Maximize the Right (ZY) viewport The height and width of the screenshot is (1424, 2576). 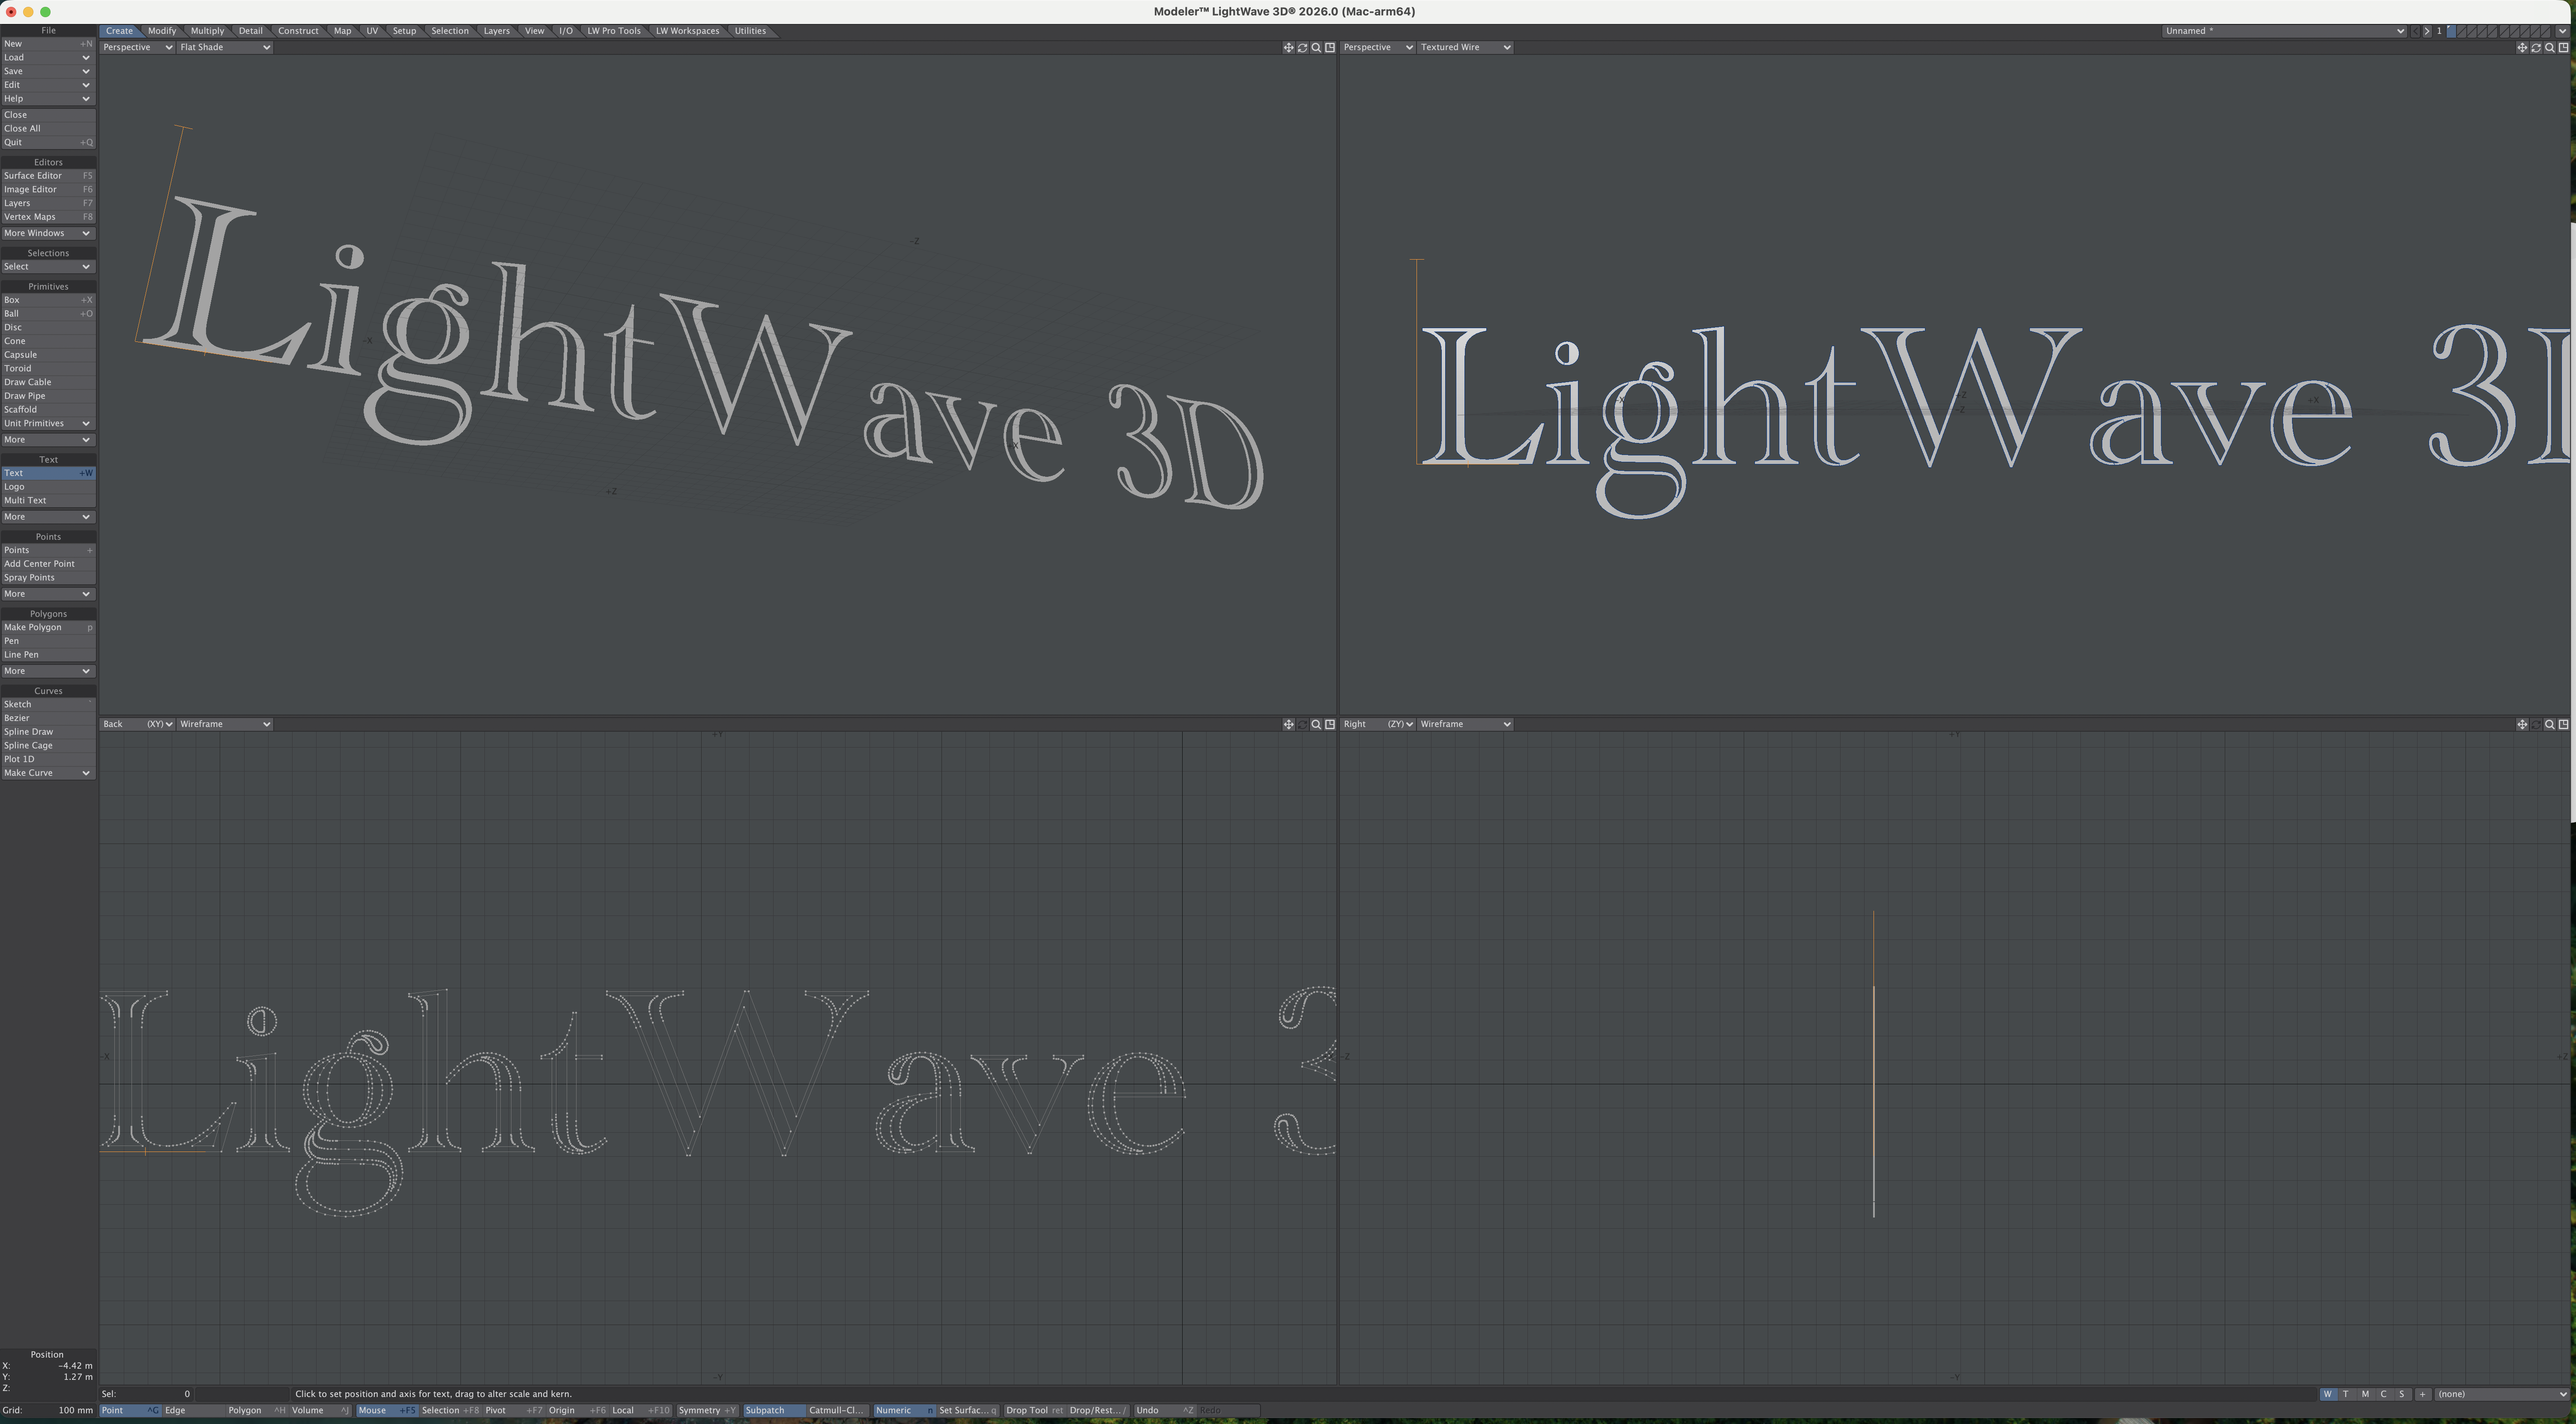click(2563, 724)
